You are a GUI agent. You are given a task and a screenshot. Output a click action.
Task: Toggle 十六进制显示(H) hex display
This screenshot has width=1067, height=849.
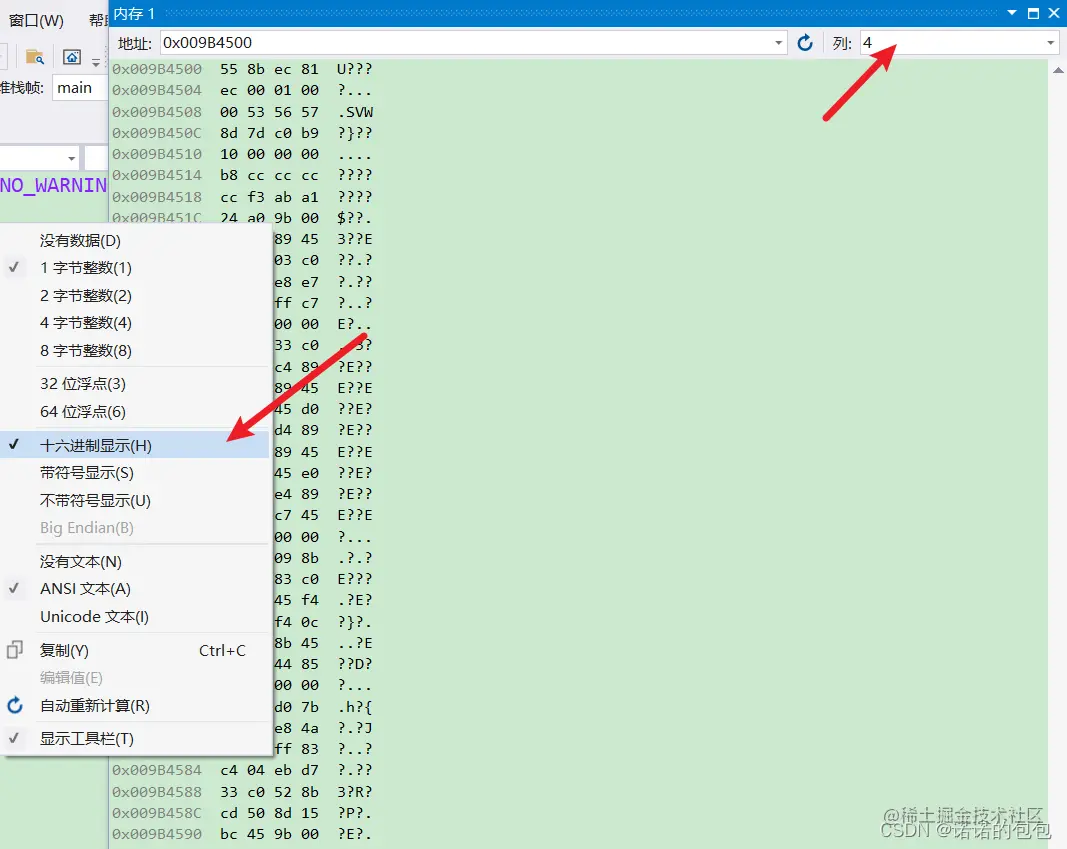click(x=135, y=445)
